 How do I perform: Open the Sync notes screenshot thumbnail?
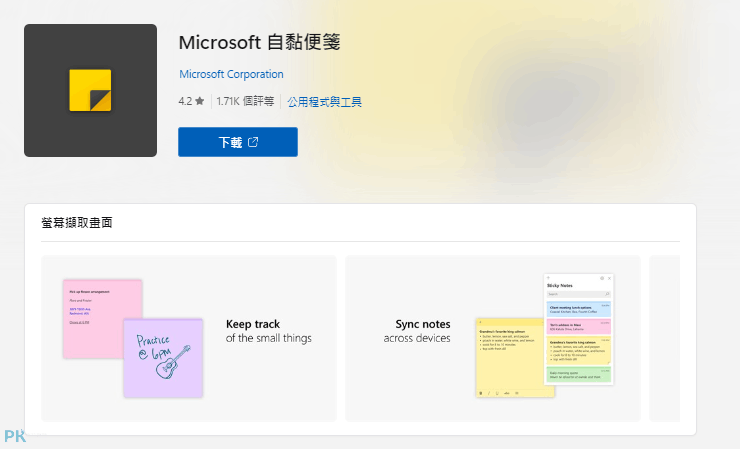click(x=493, y=338)
